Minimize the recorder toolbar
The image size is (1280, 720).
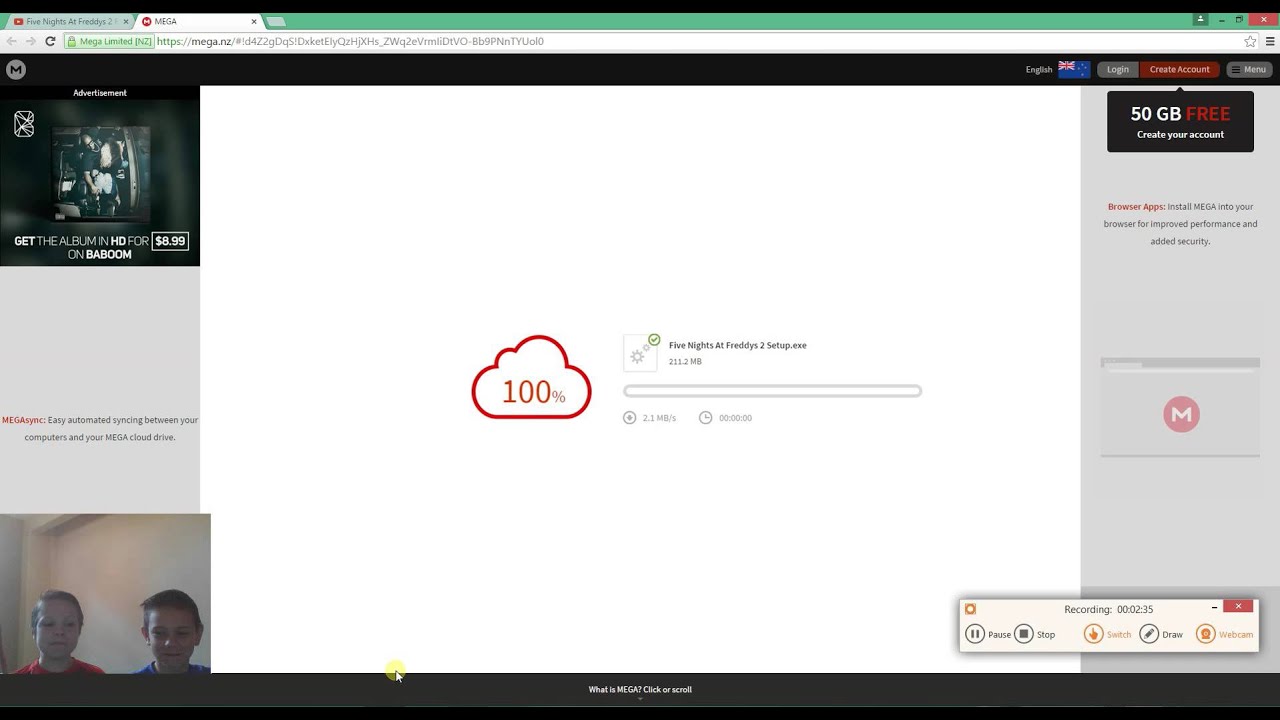1214,607
